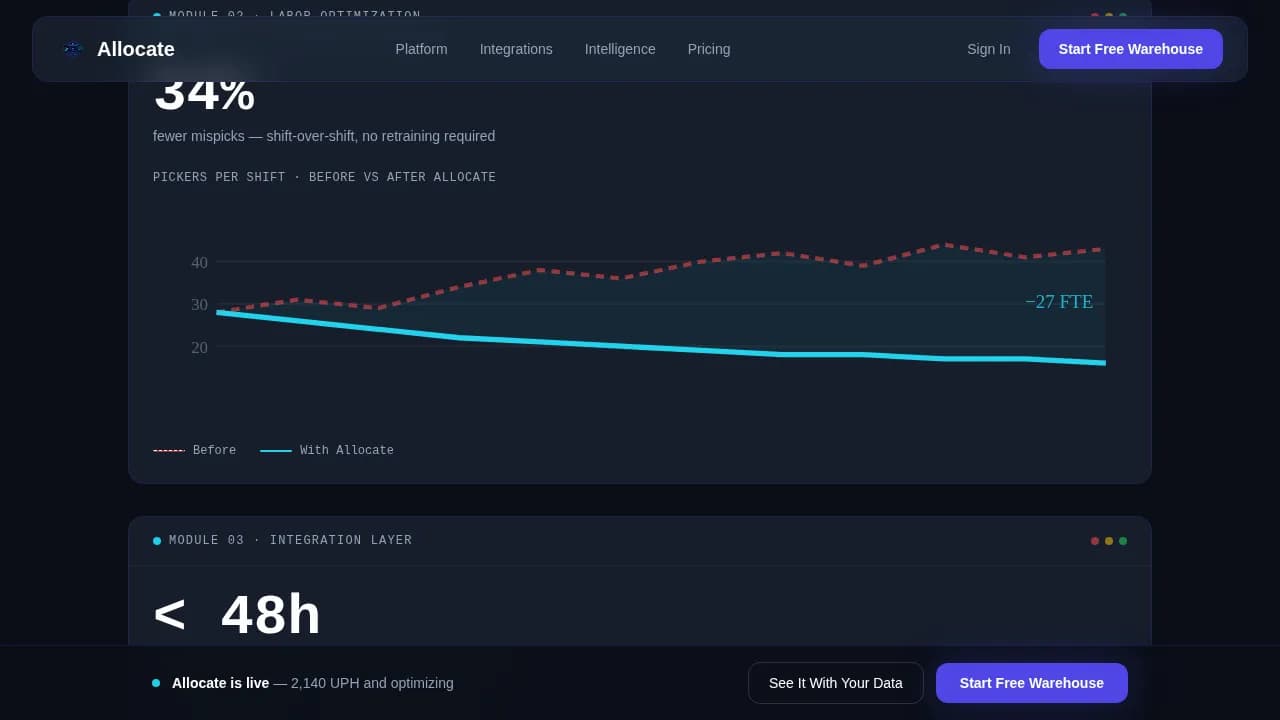
Task: Open the Allocate home brand link
Action: 118,49
